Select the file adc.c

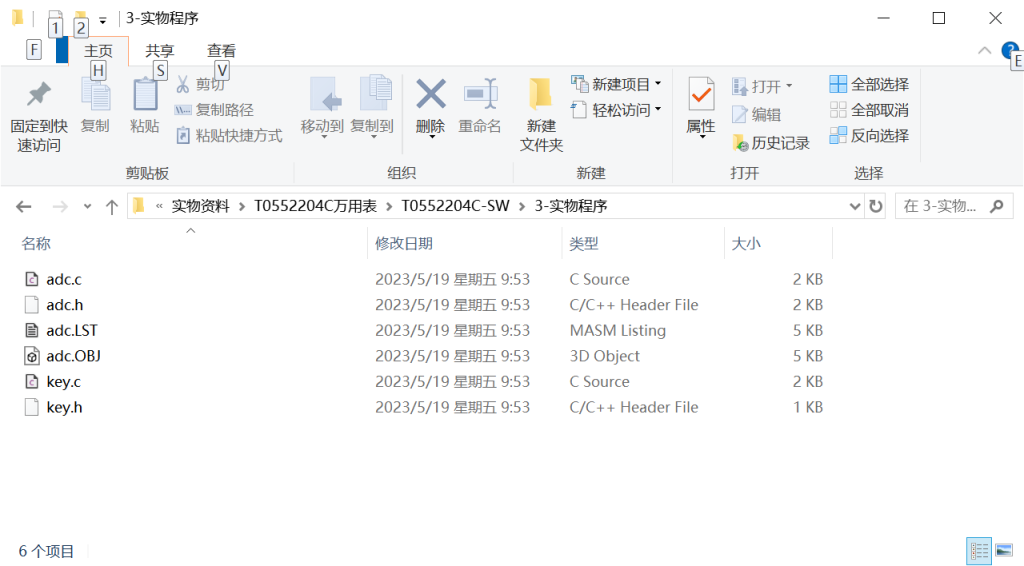pos(64,279)
